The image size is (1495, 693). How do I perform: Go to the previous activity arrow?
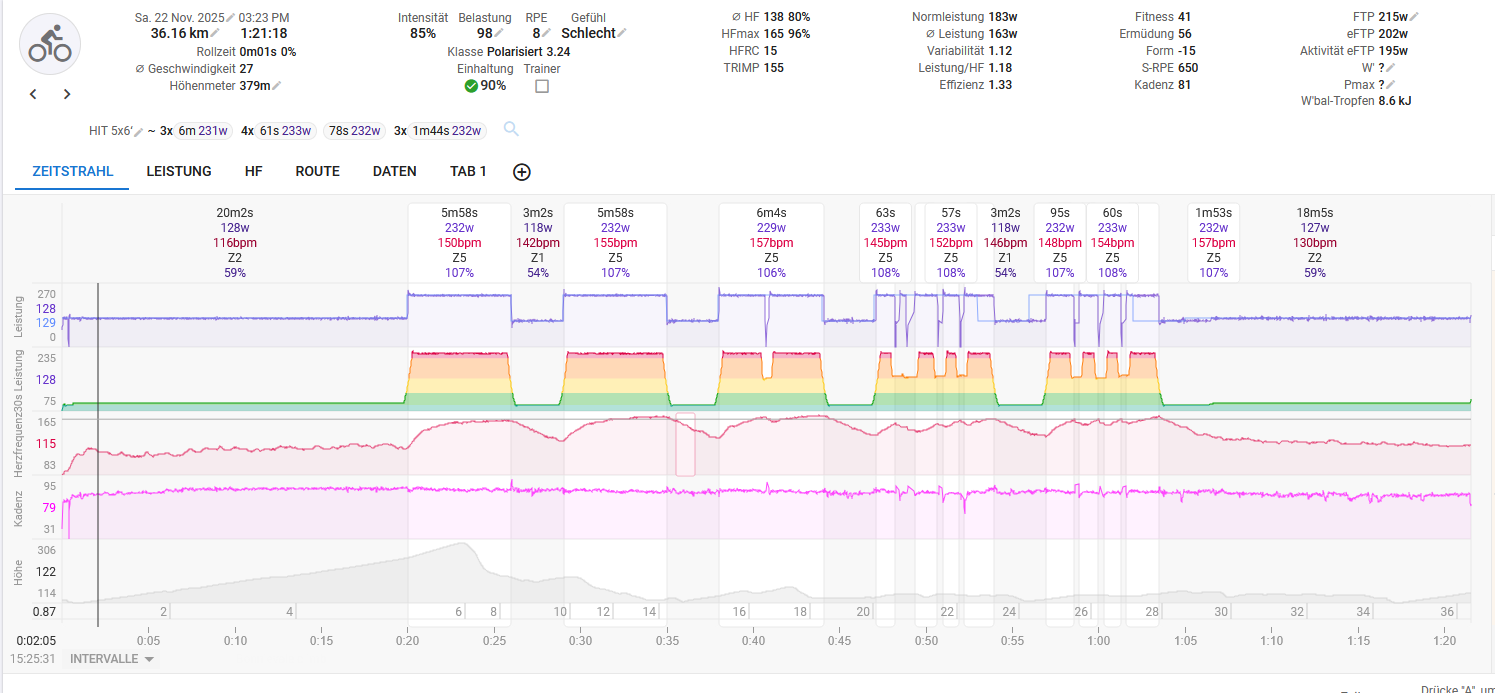coord(33,95)
